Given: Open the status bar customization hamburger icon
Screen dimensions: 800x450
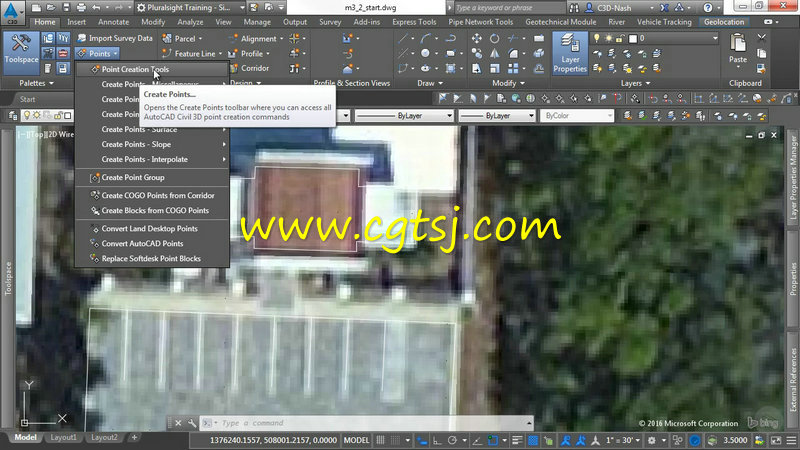Looking at the screenshot, I should click(x=791, y=440).
